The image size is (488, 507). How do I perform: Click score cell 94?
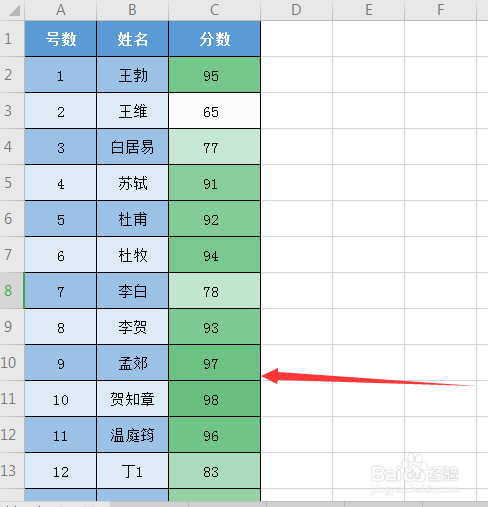[x=215, y=255]
